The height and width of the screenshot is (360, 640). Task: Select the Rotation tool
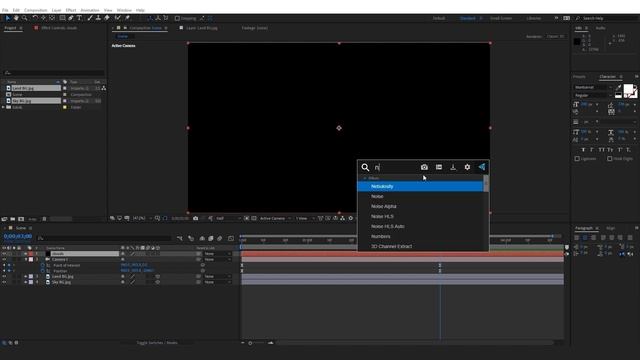[35, 18]
